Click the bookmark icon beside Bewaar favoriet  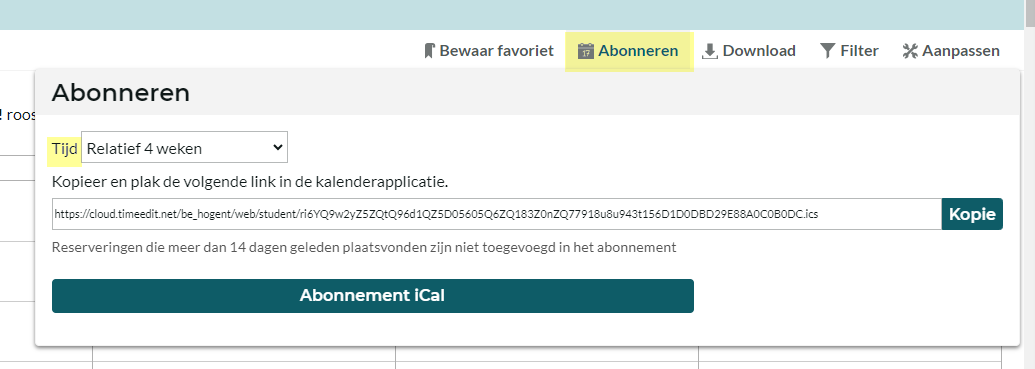point(430,51)
